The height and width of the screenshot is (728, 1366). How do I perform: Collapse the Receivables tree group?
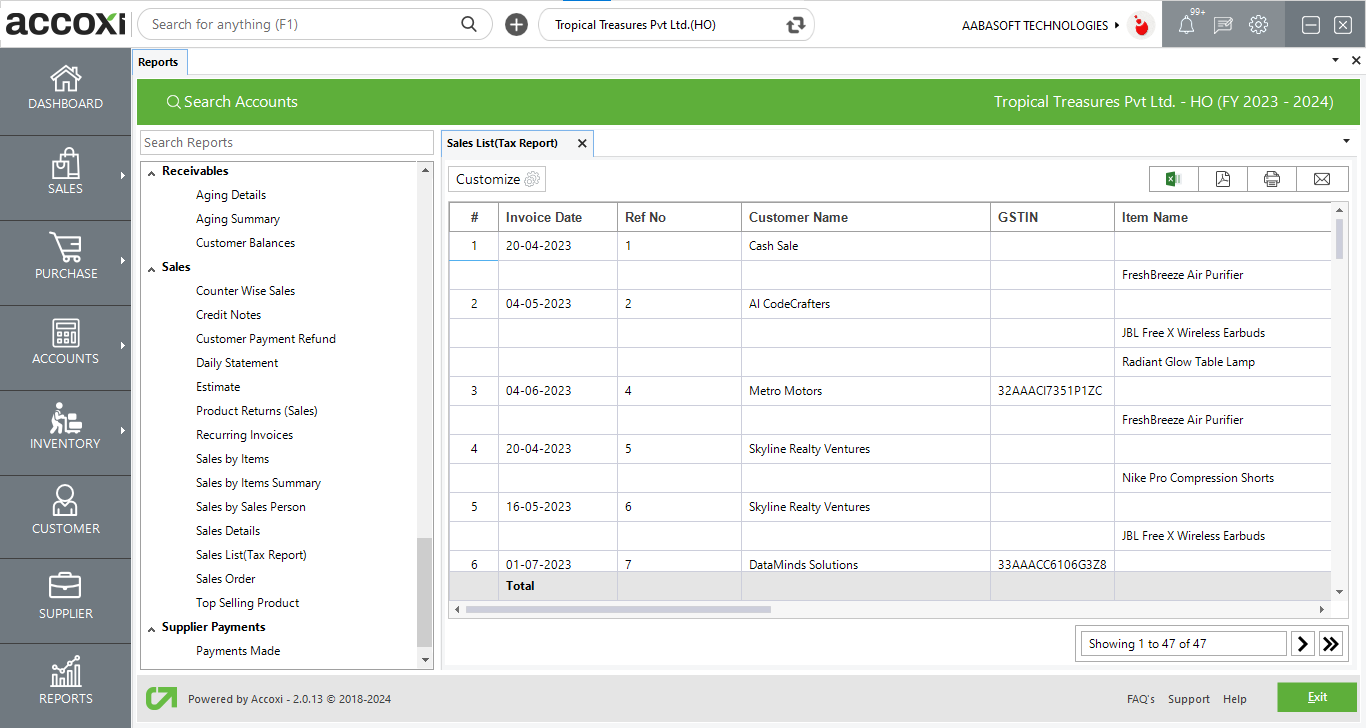(x=152, y=172)
